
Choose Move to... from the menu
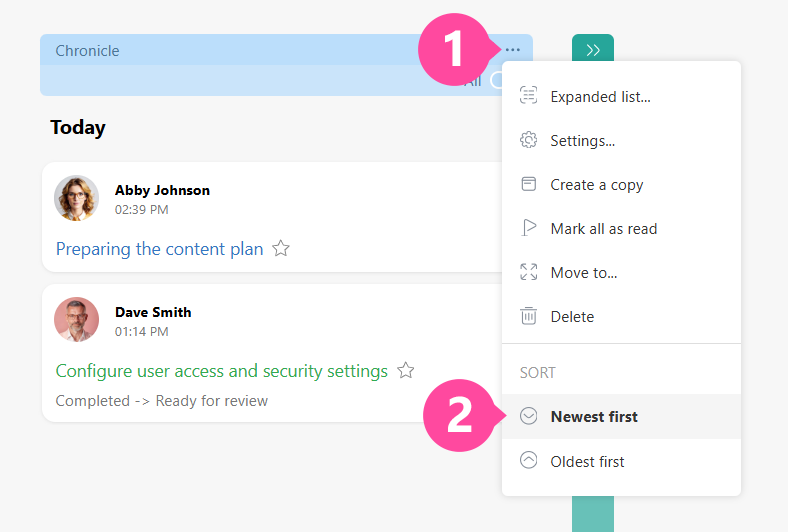click(x=584, y=272)
